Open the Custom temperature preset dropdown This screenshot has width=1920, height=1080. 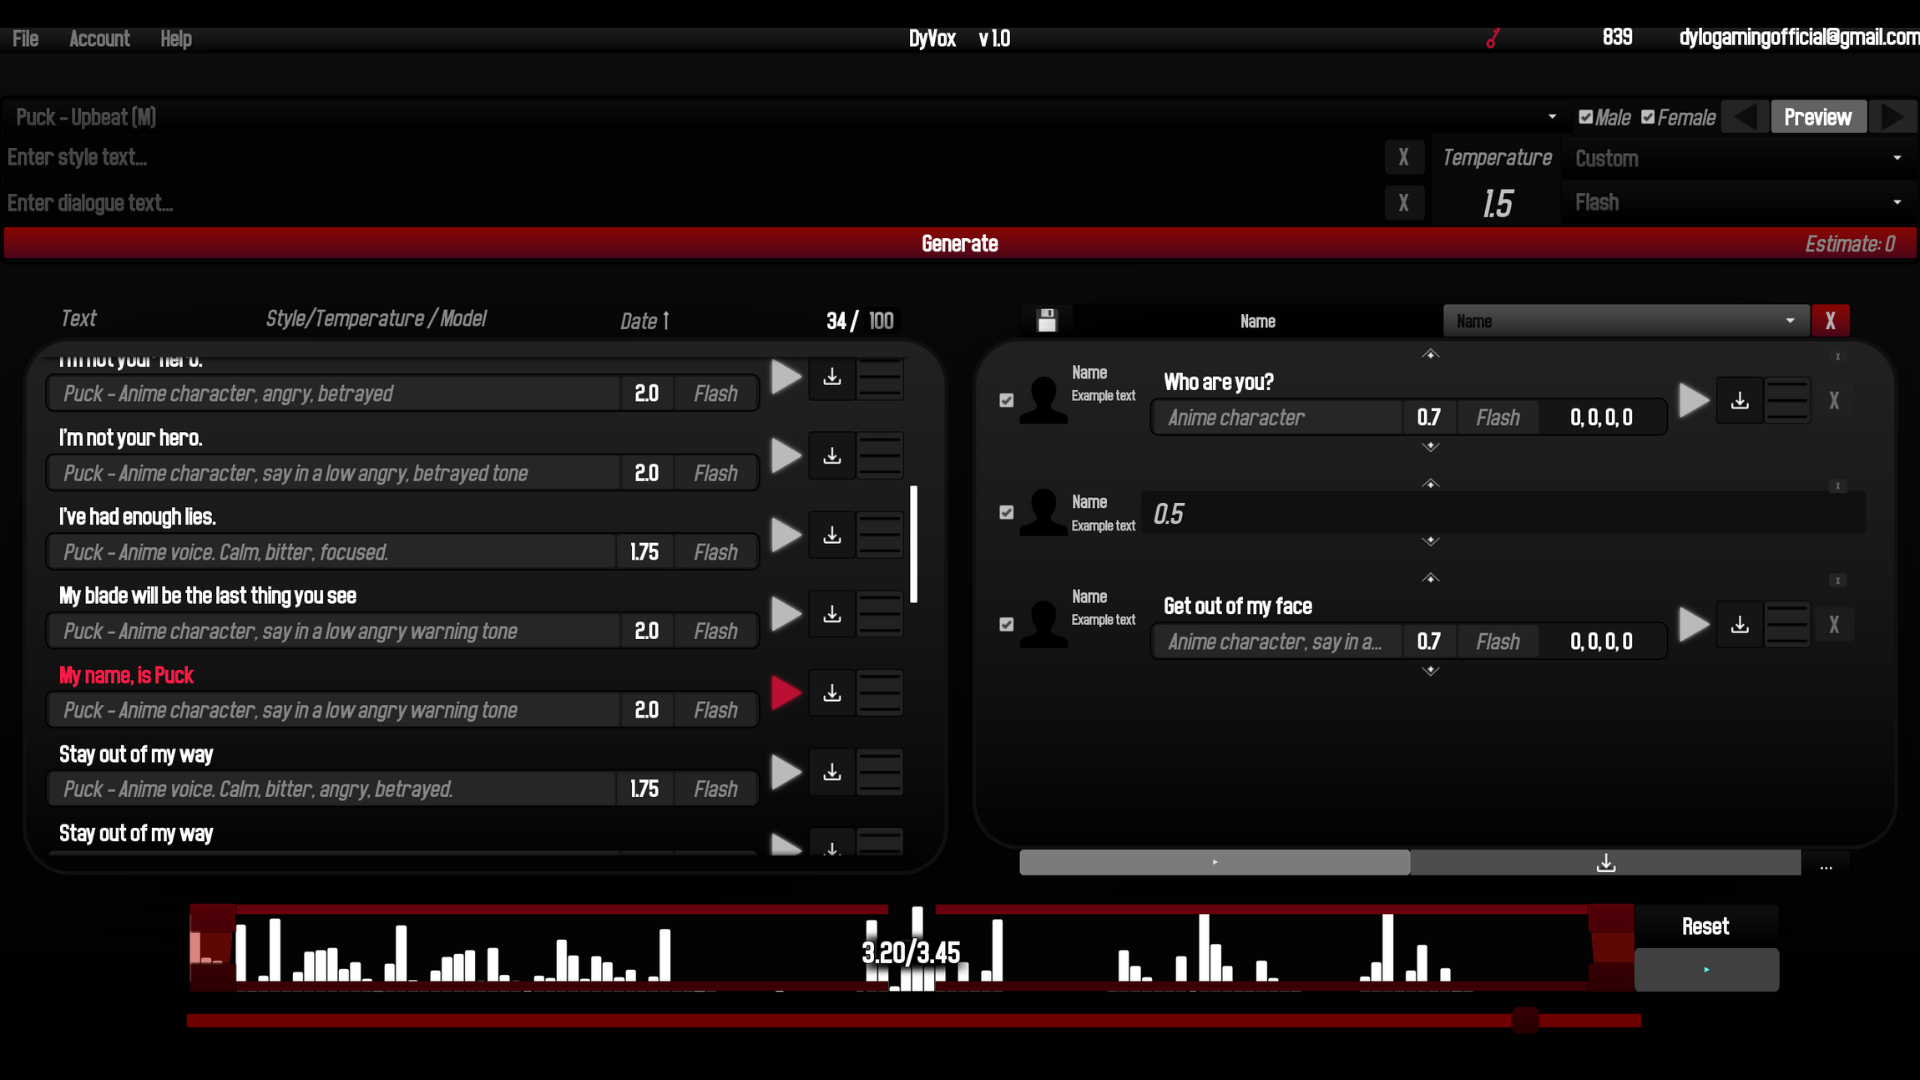(x=1738, y=158)
